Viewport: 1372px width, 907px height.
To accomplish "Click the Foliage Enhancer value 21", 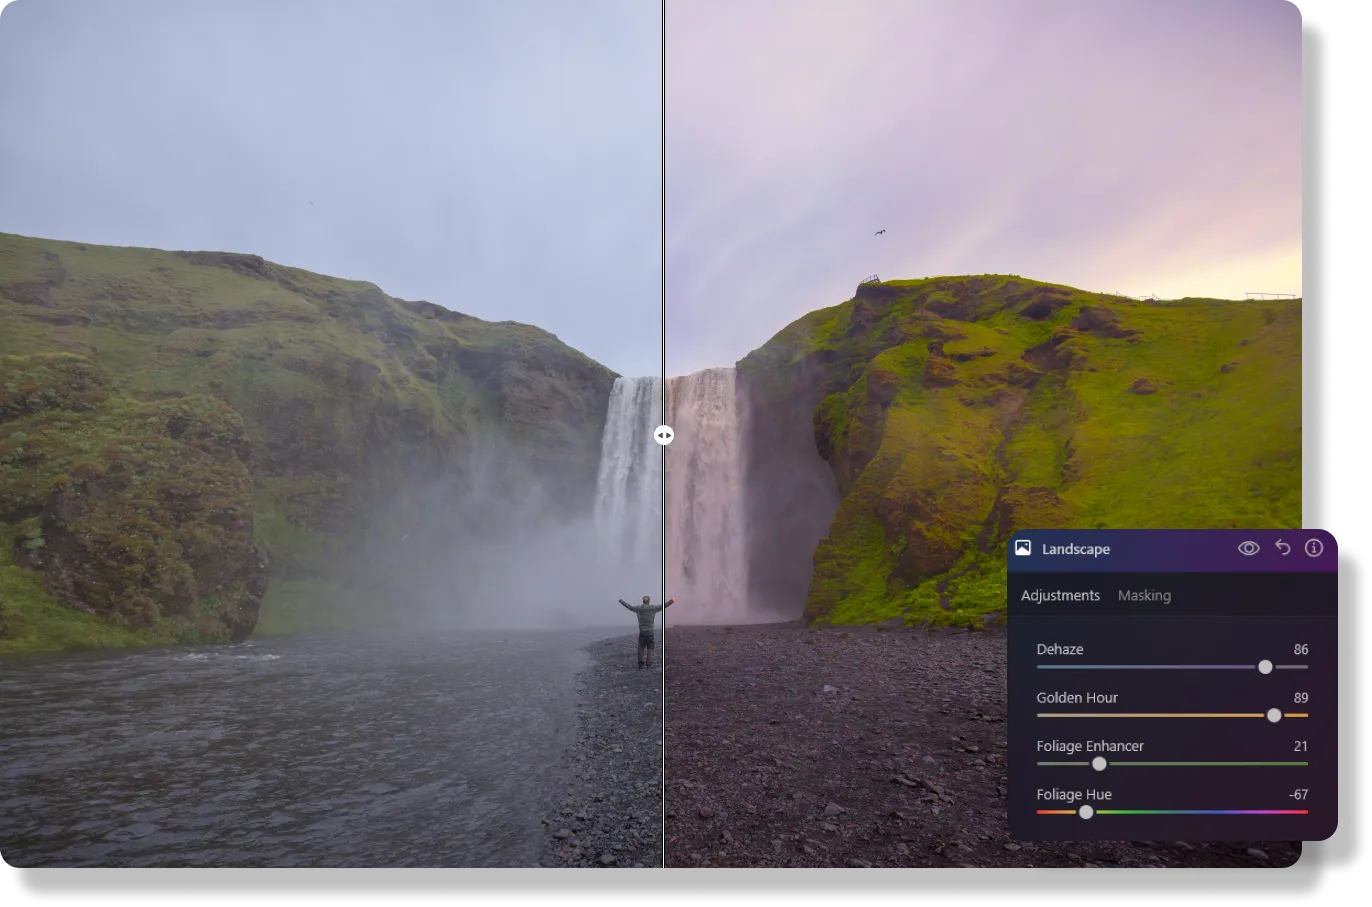I will [x=1300, y=746].
